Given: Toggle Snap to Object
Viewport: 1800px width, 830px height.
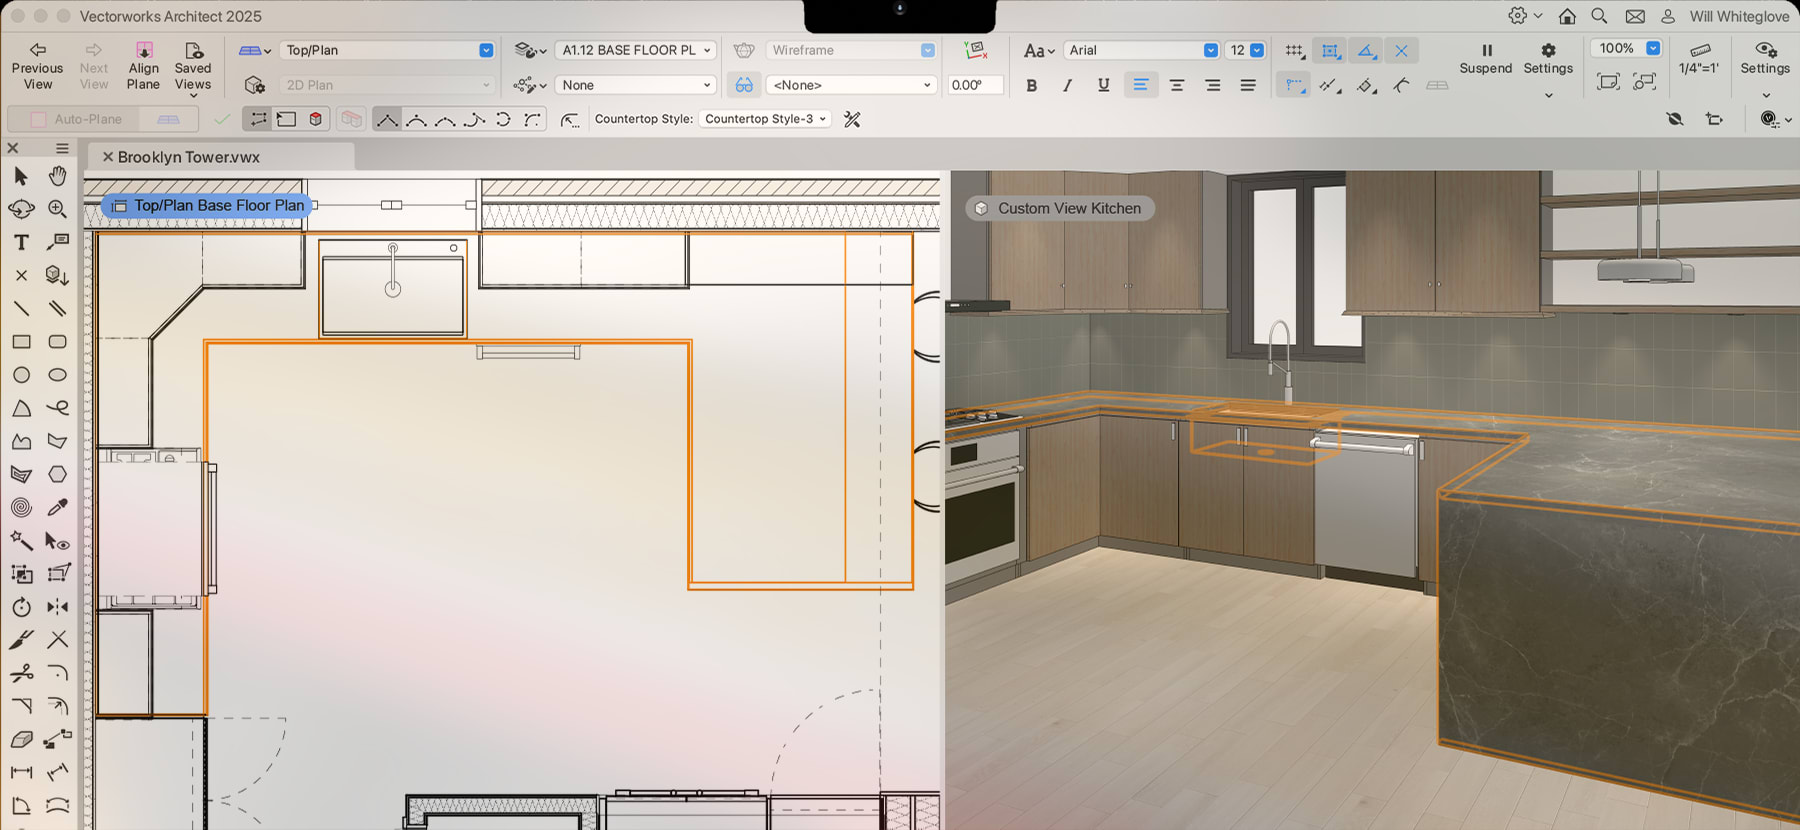Looking at the screenshot, I should tap(1330, 50).
